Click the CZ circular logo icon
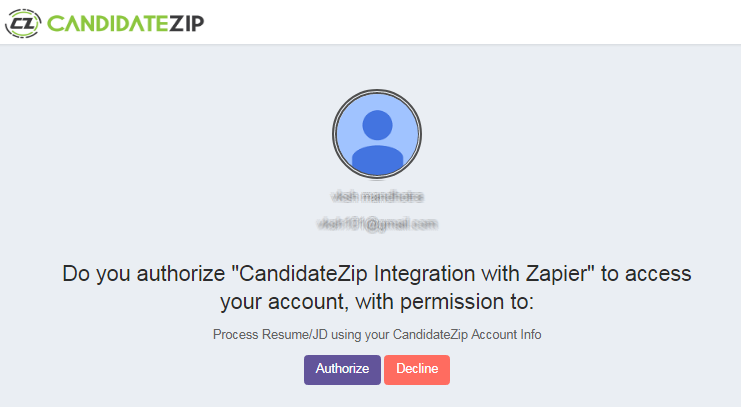Screen dimensions: 741x407 (23, 23)
